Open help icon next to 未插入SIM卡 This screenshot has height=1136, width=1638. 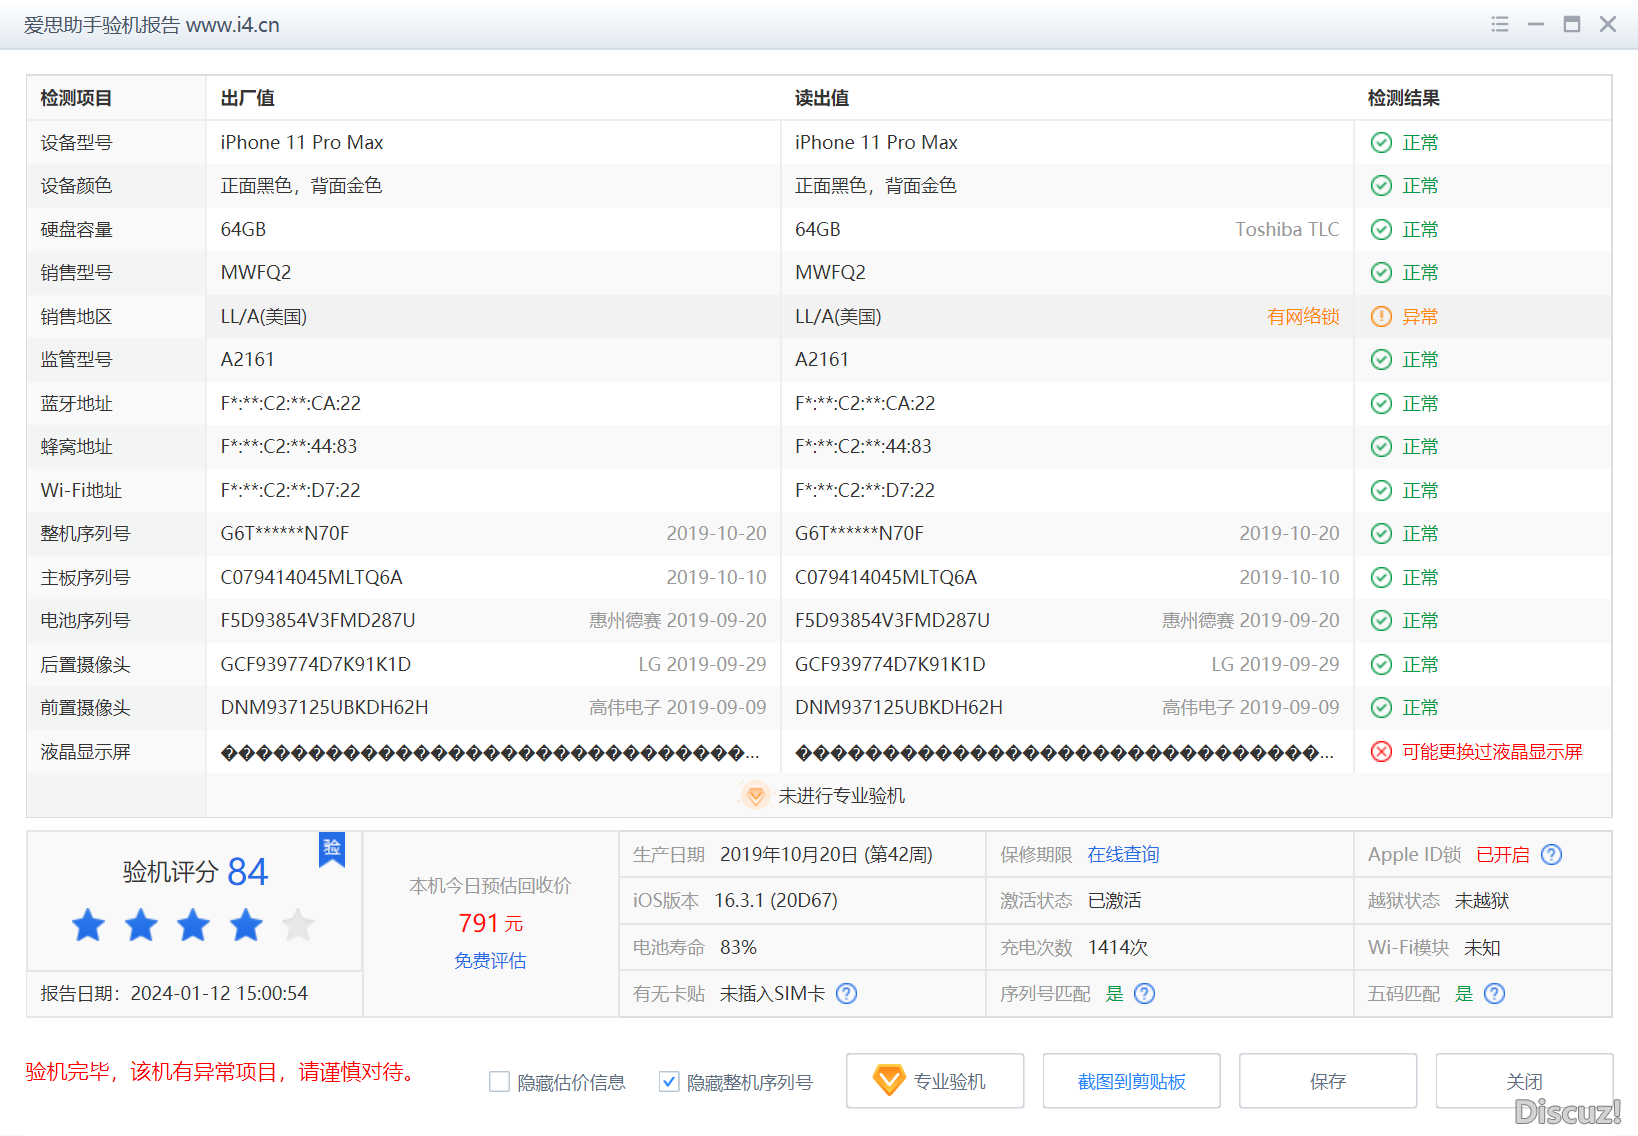coord(846,994)
